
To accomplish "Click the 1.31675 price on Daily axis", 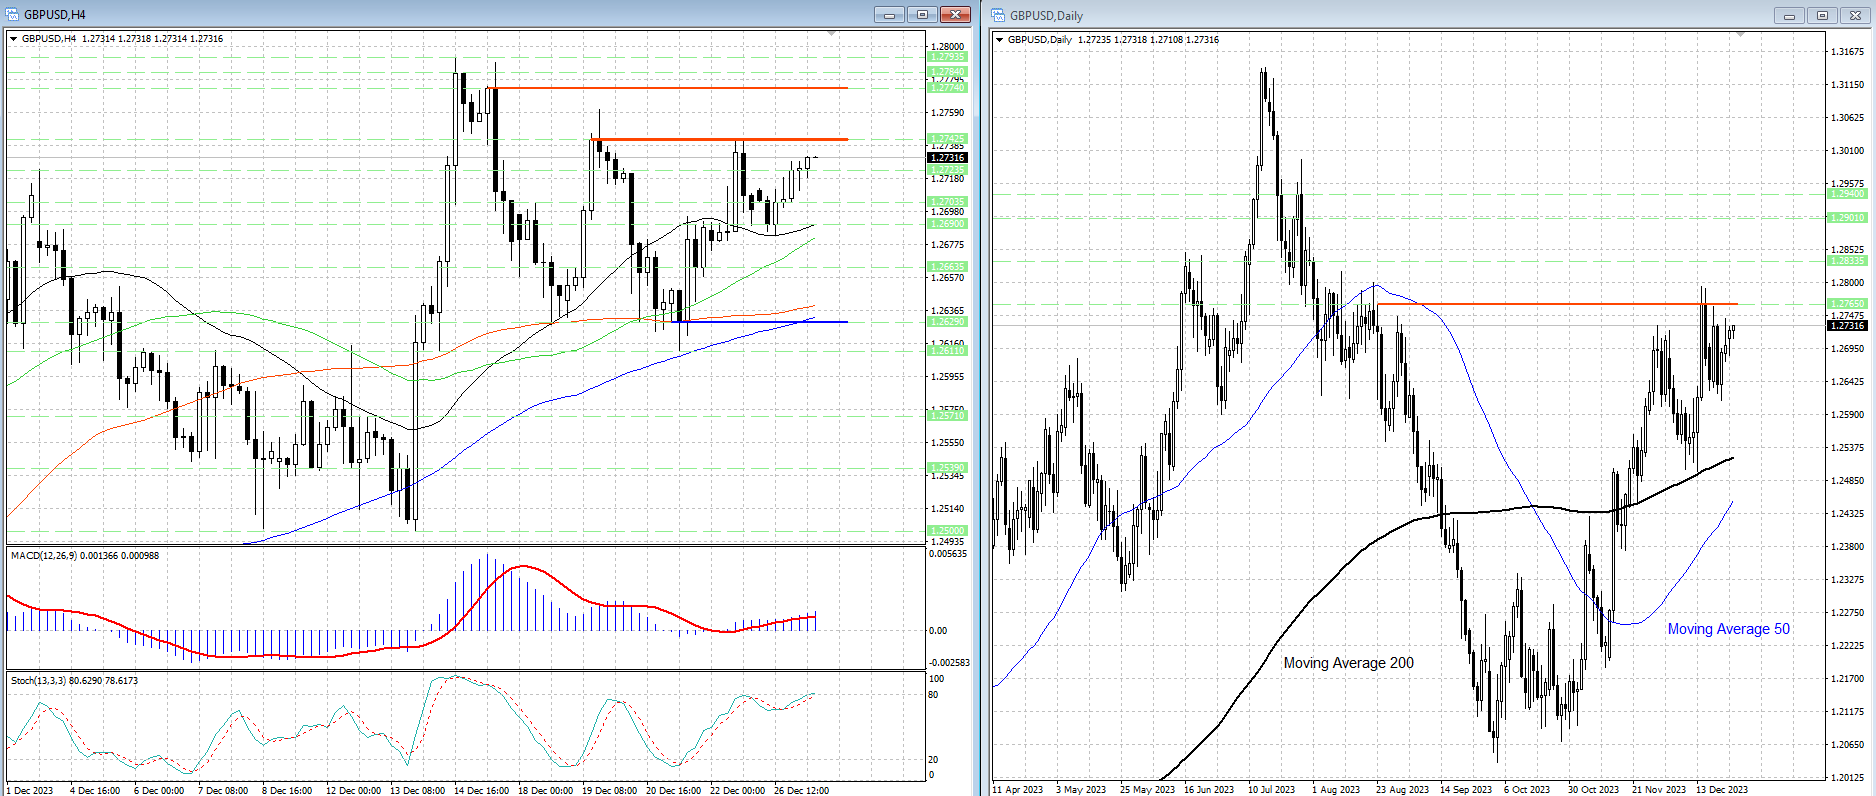I will click(1847, 51).
